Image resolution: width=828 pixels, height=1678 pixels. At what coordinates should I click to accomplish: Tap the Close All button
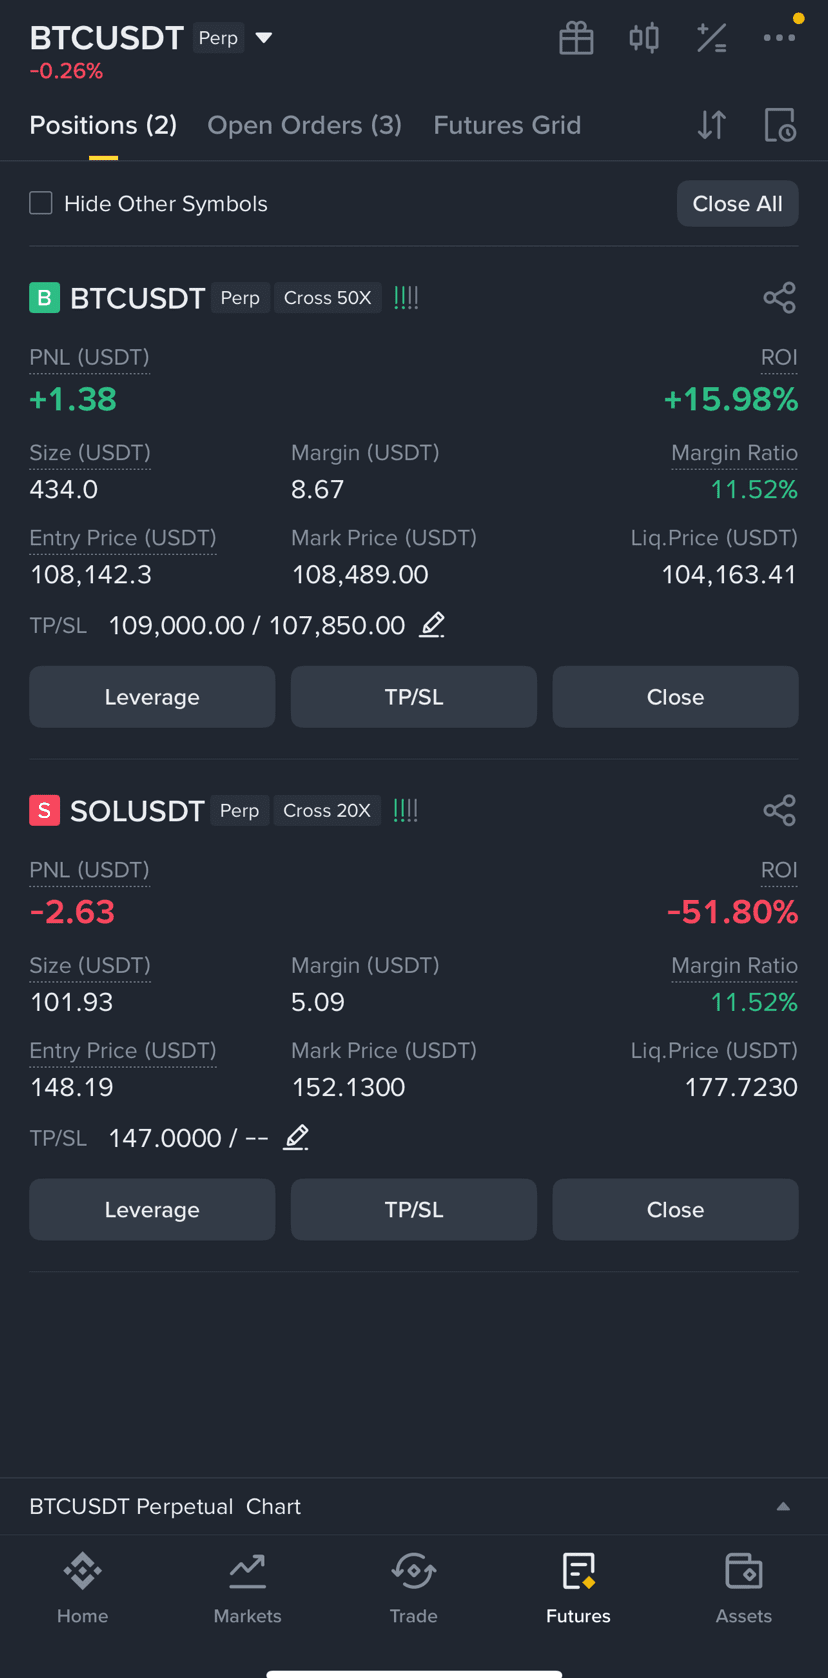(738, 203)
